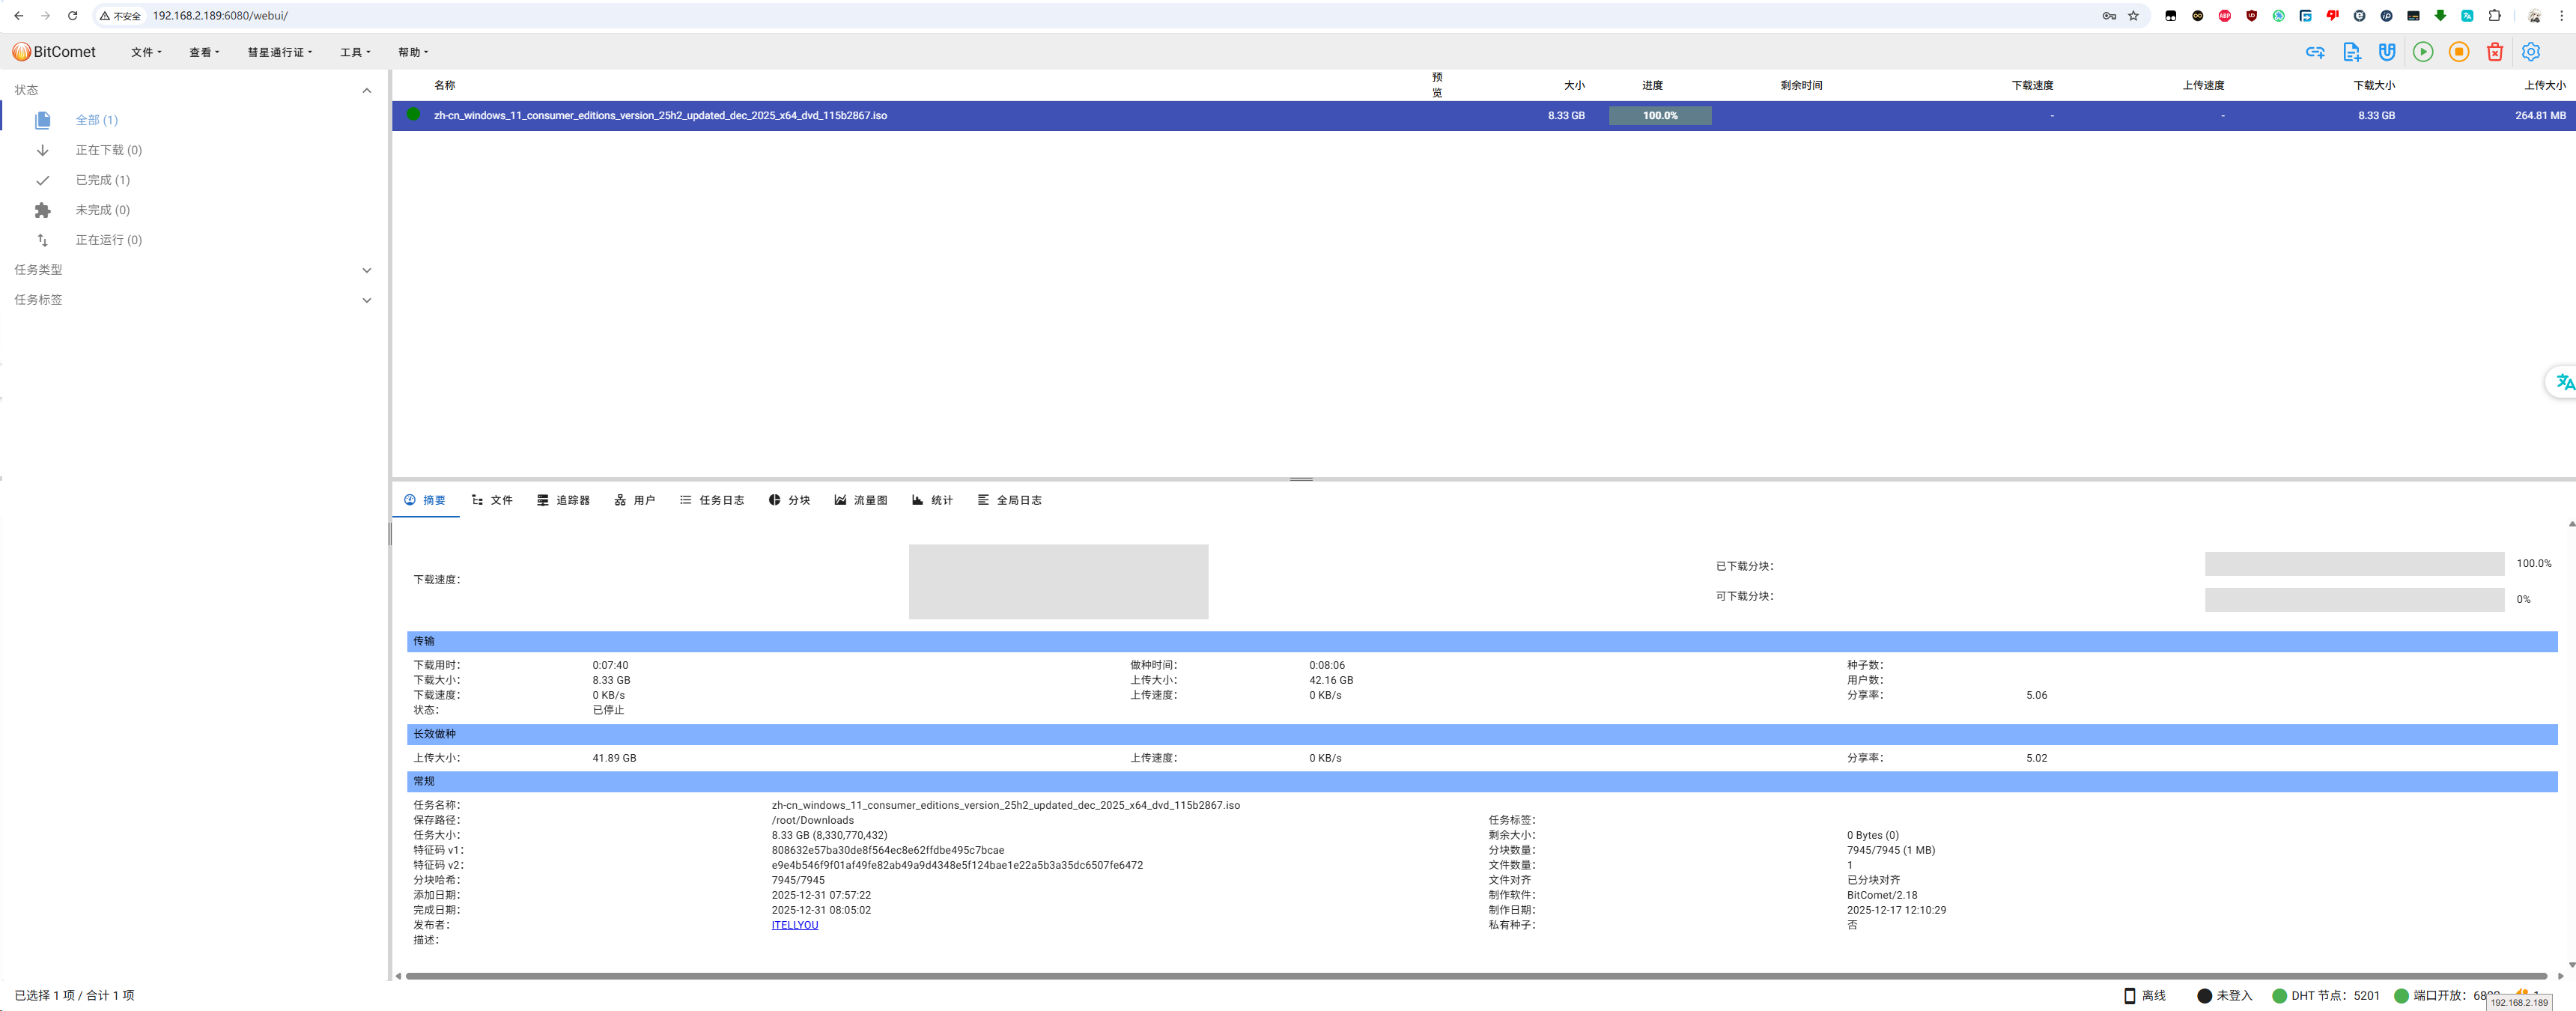Click the add URL link task icon

tap(2315, 52)
